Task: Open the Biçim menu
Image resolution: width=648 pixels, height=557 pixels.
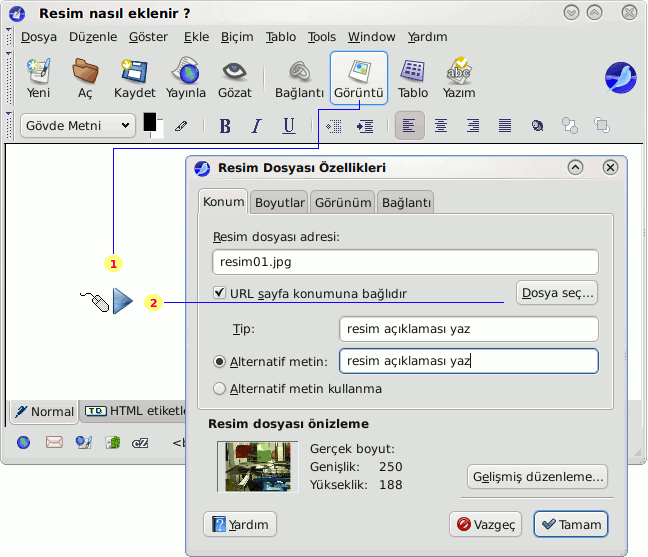Action: 237,37
